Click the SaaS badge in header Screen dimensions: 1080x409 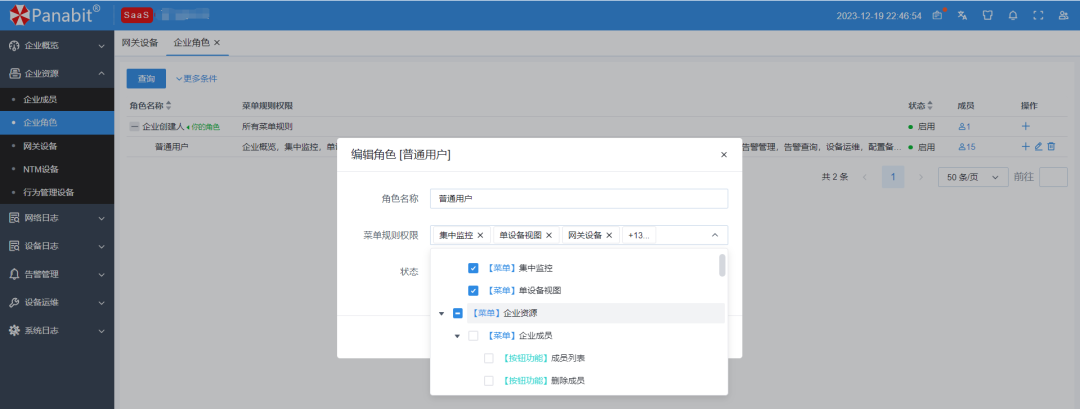(x=136, y=15)
